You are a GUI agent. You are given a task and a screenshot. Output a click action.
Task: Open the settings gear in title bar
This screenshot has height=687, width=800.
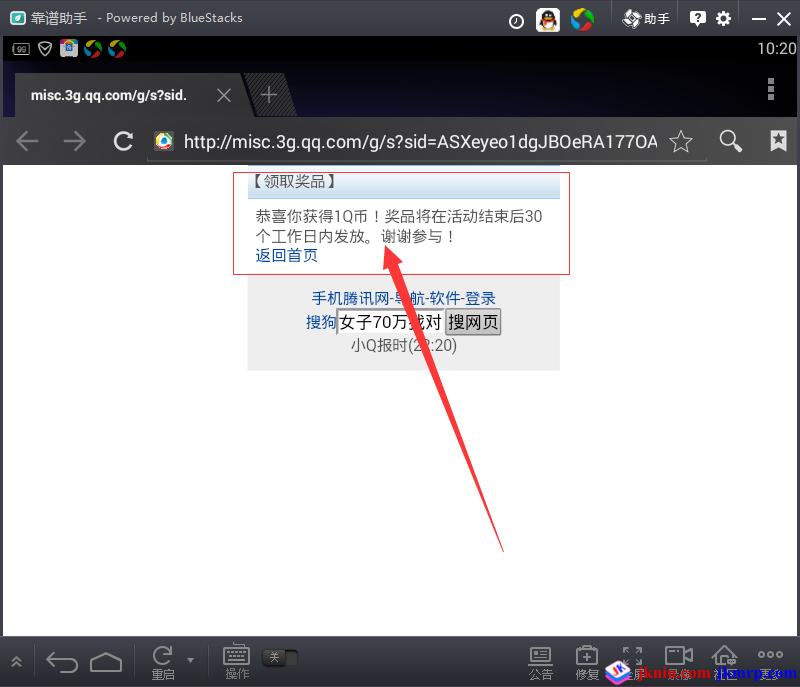723,19
